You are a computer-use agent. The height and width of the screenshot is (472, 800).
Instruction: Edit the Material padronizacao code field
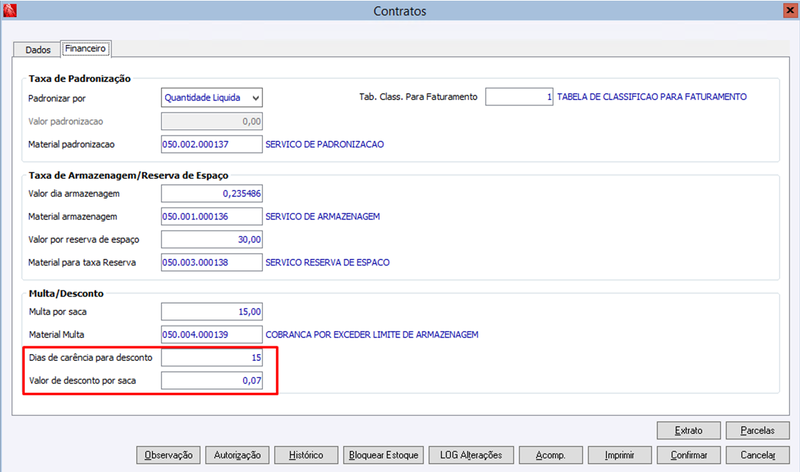coord(212,144)
